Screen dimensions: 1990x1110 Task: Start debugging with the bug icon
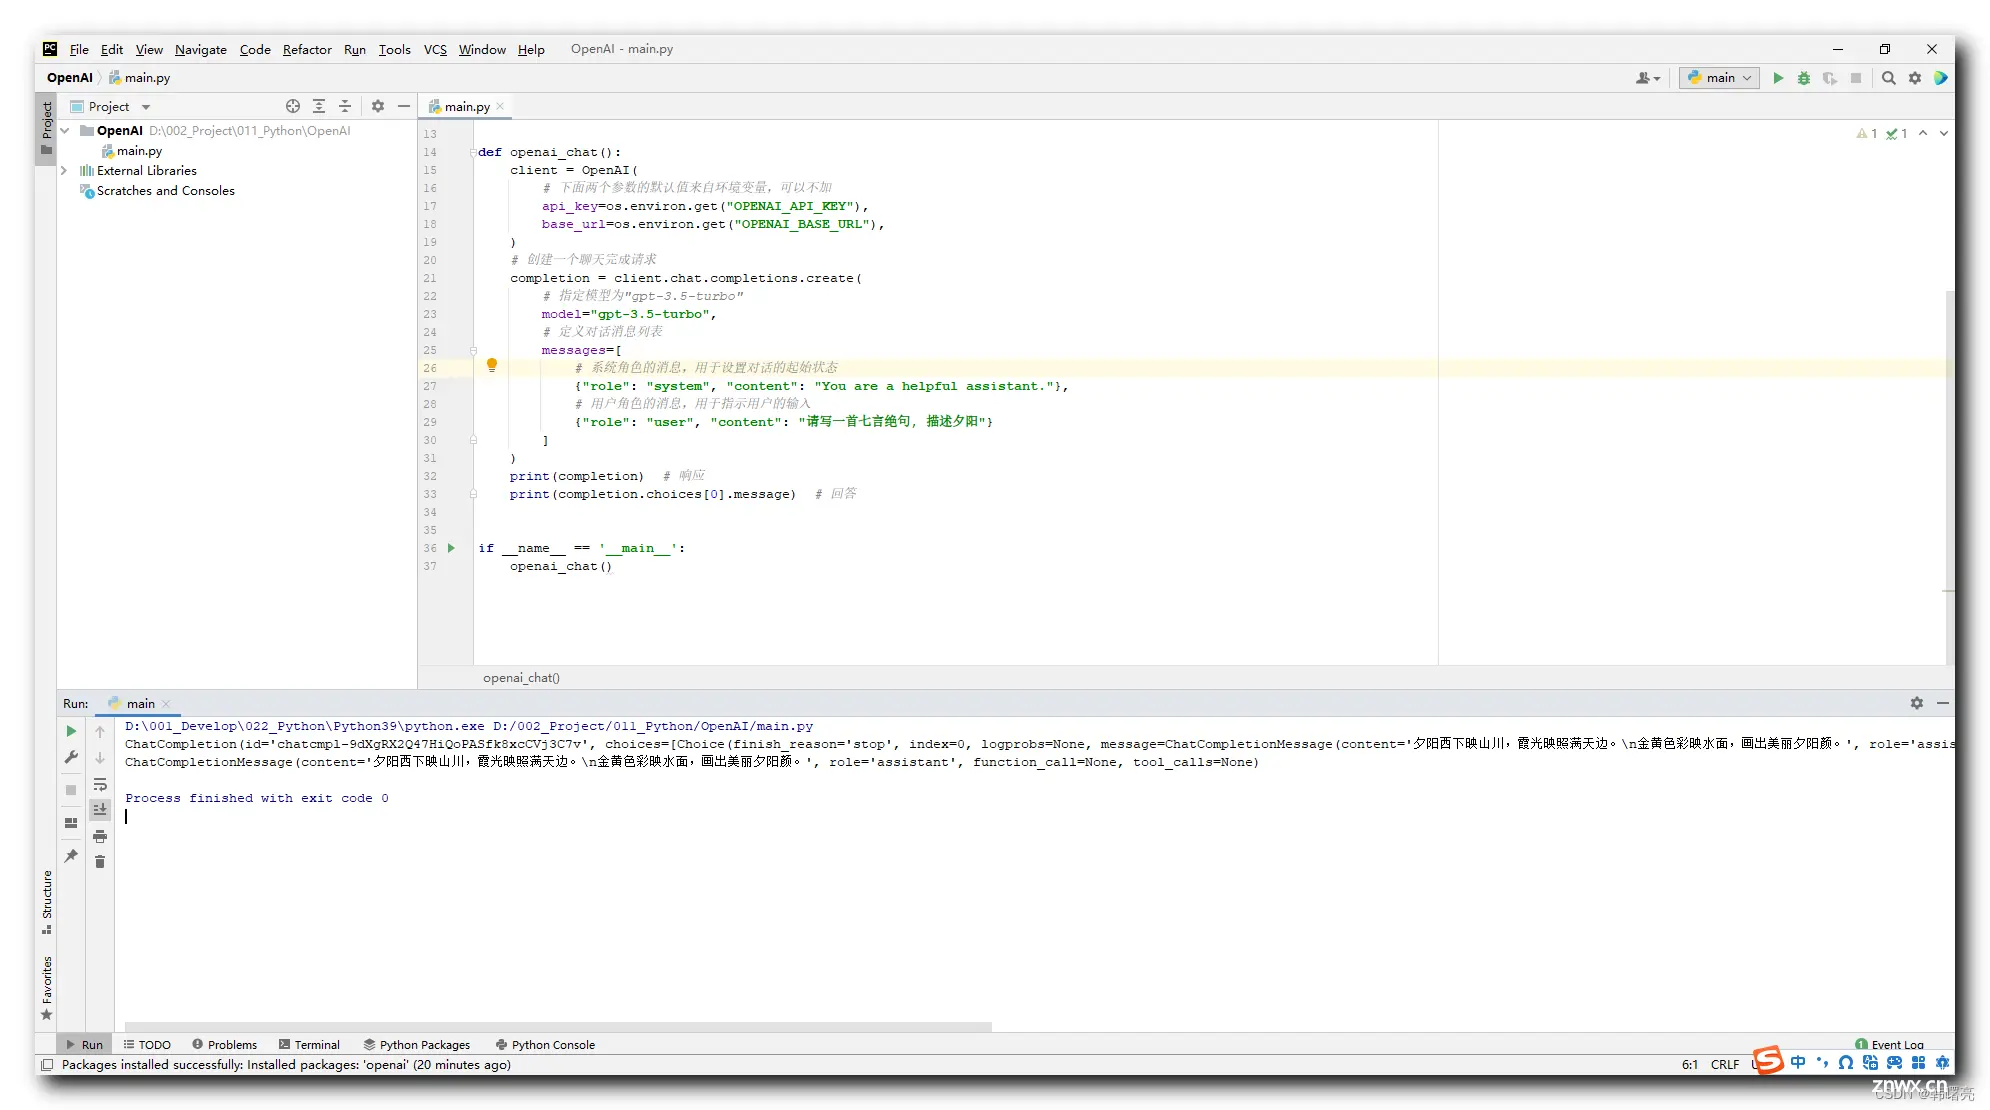1804,78
